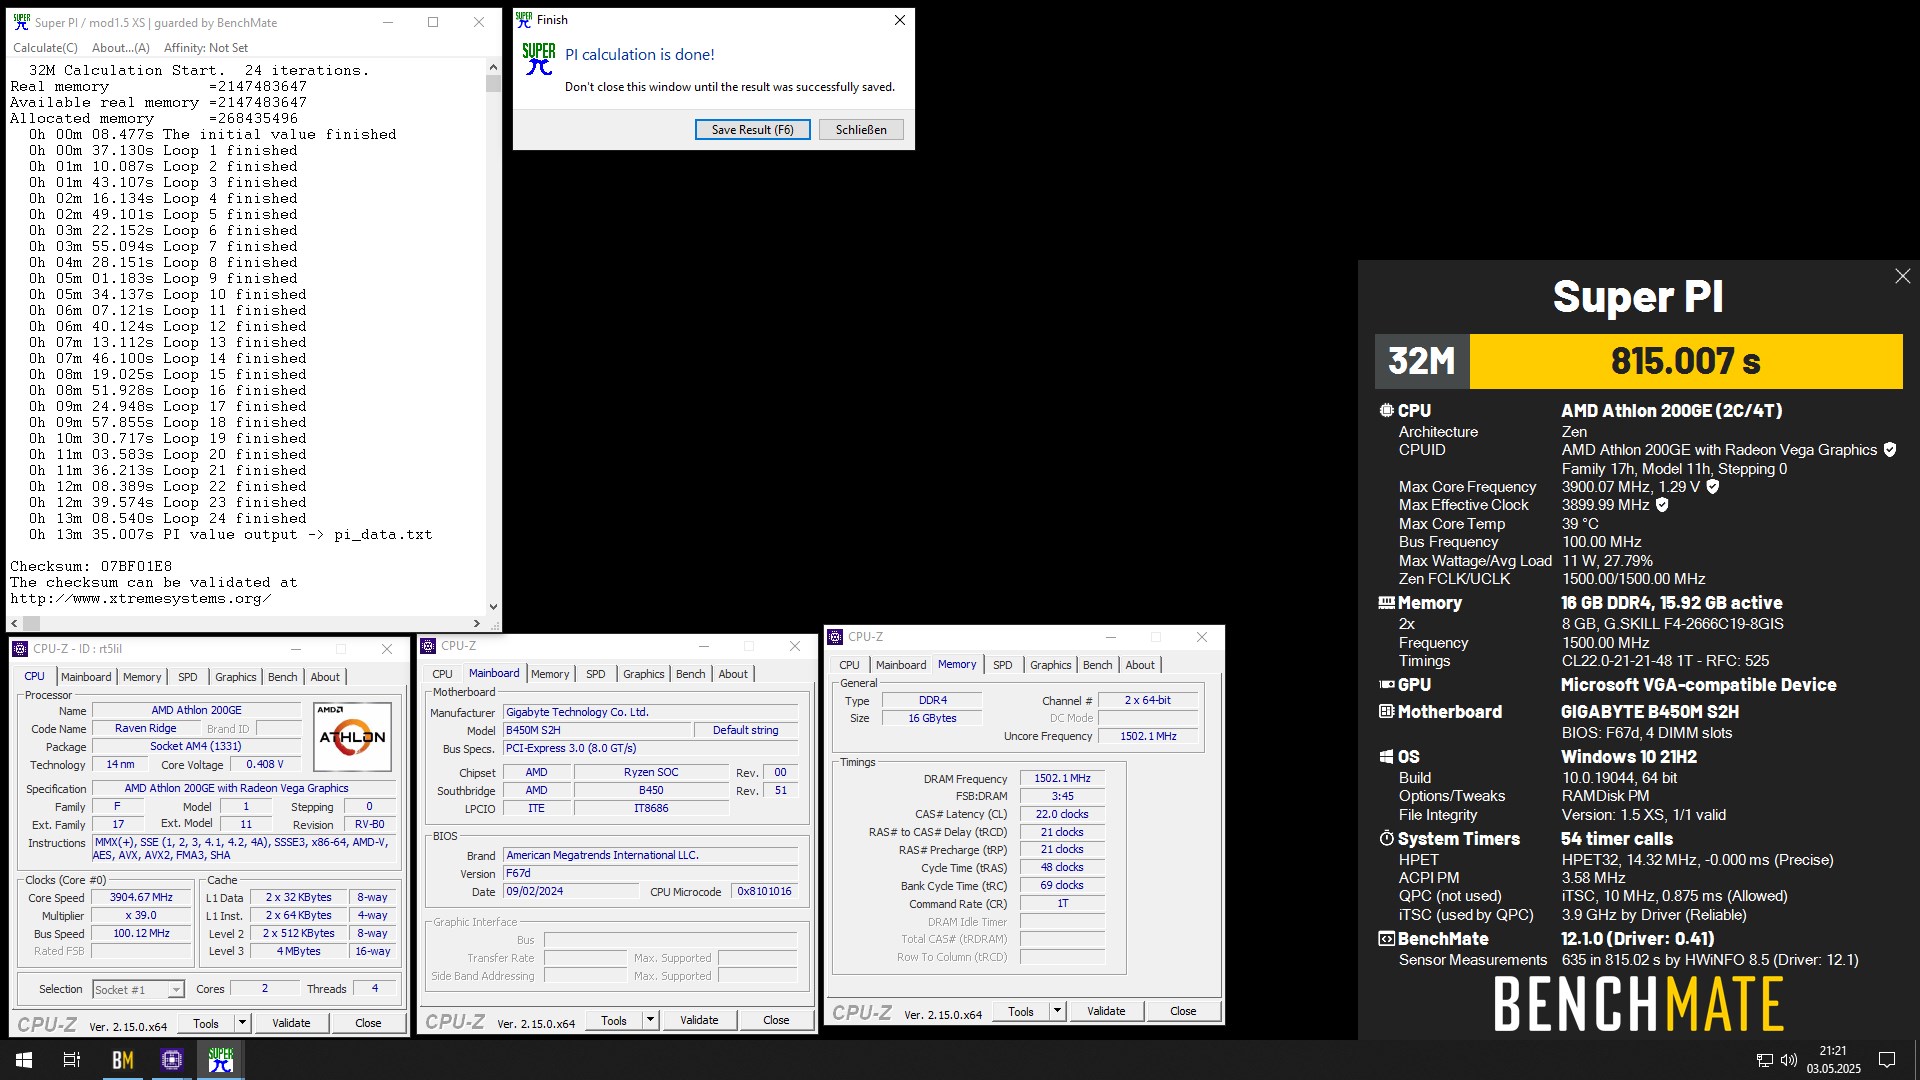1920x1080 pixels.
Task: Click the Athlon logo in CPU-Z
Action: (x=352, y=737)
